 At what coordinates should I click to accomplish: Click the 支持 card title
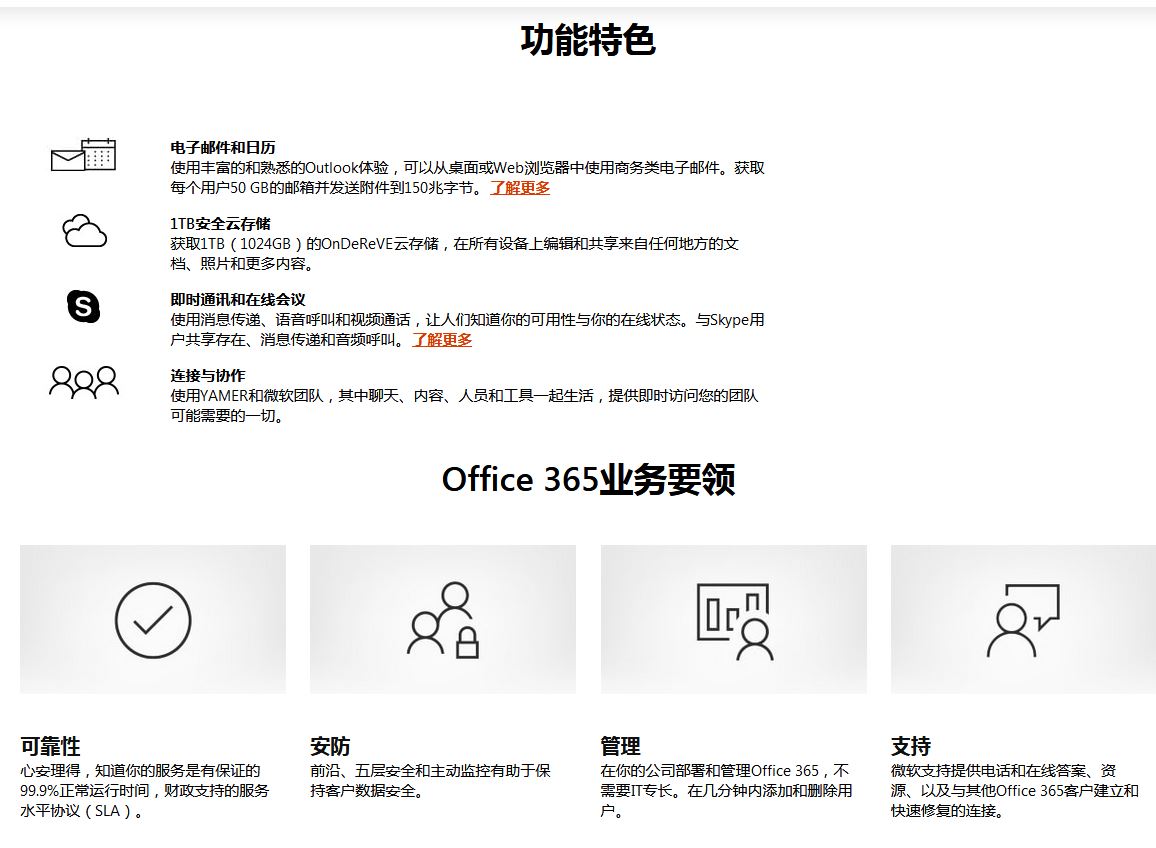click(910, 746)
